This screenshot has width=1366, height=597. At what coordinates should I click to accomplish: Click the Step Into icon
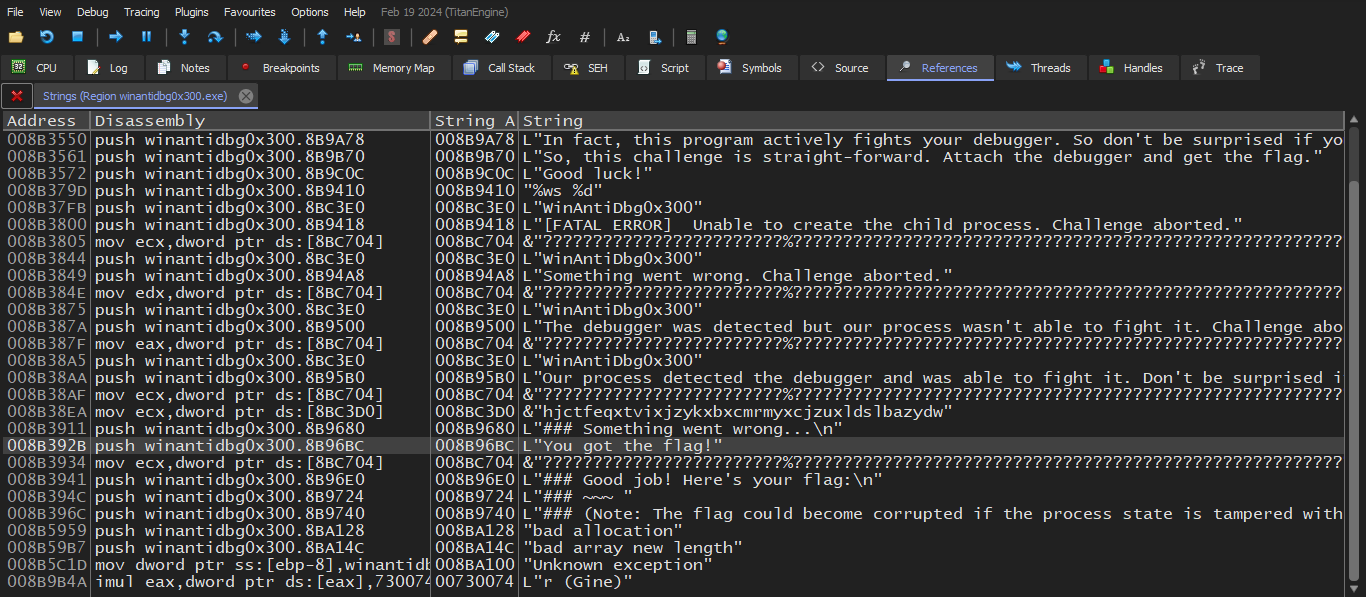(184, 37)
